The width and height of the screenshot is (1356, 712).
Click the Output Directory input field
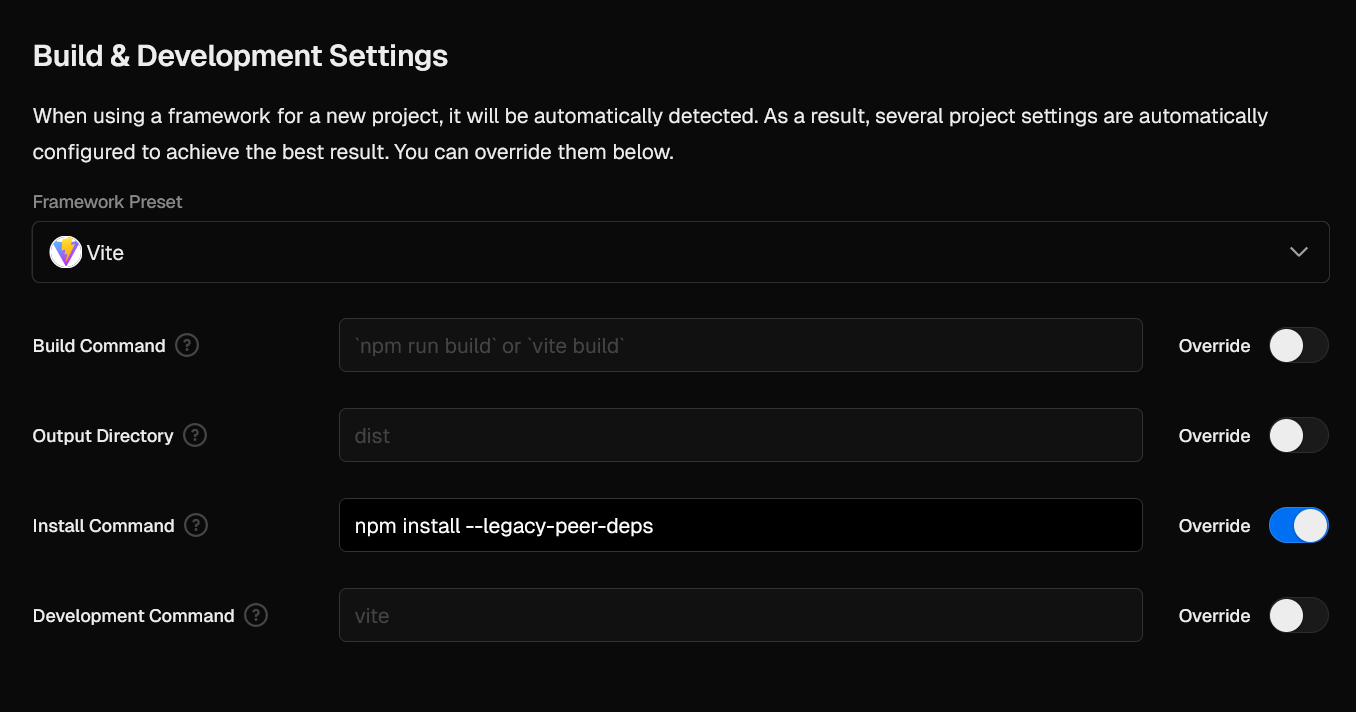click(740, 435)
